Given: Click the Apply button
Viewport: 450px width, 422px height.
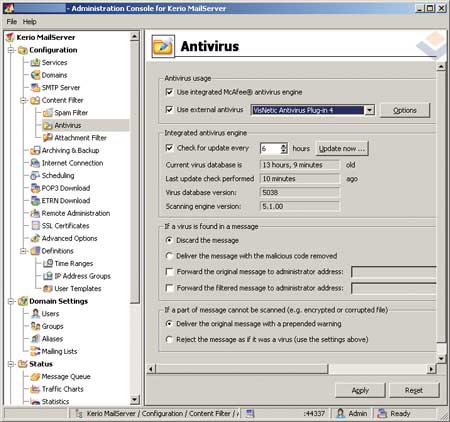Looking at the screenshot, I should coord(360,390).
